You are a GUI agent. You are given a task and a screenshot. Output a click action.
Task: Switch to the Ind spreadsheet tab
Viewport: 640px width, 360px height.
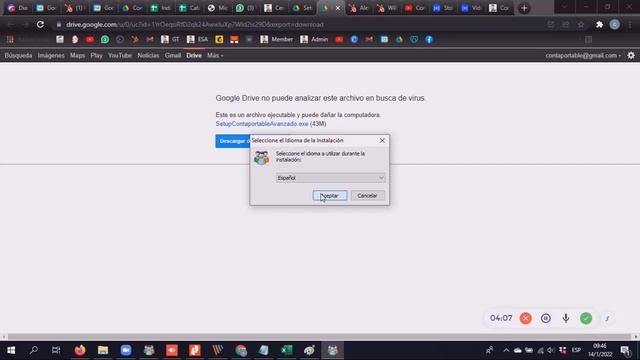[161, 8]
